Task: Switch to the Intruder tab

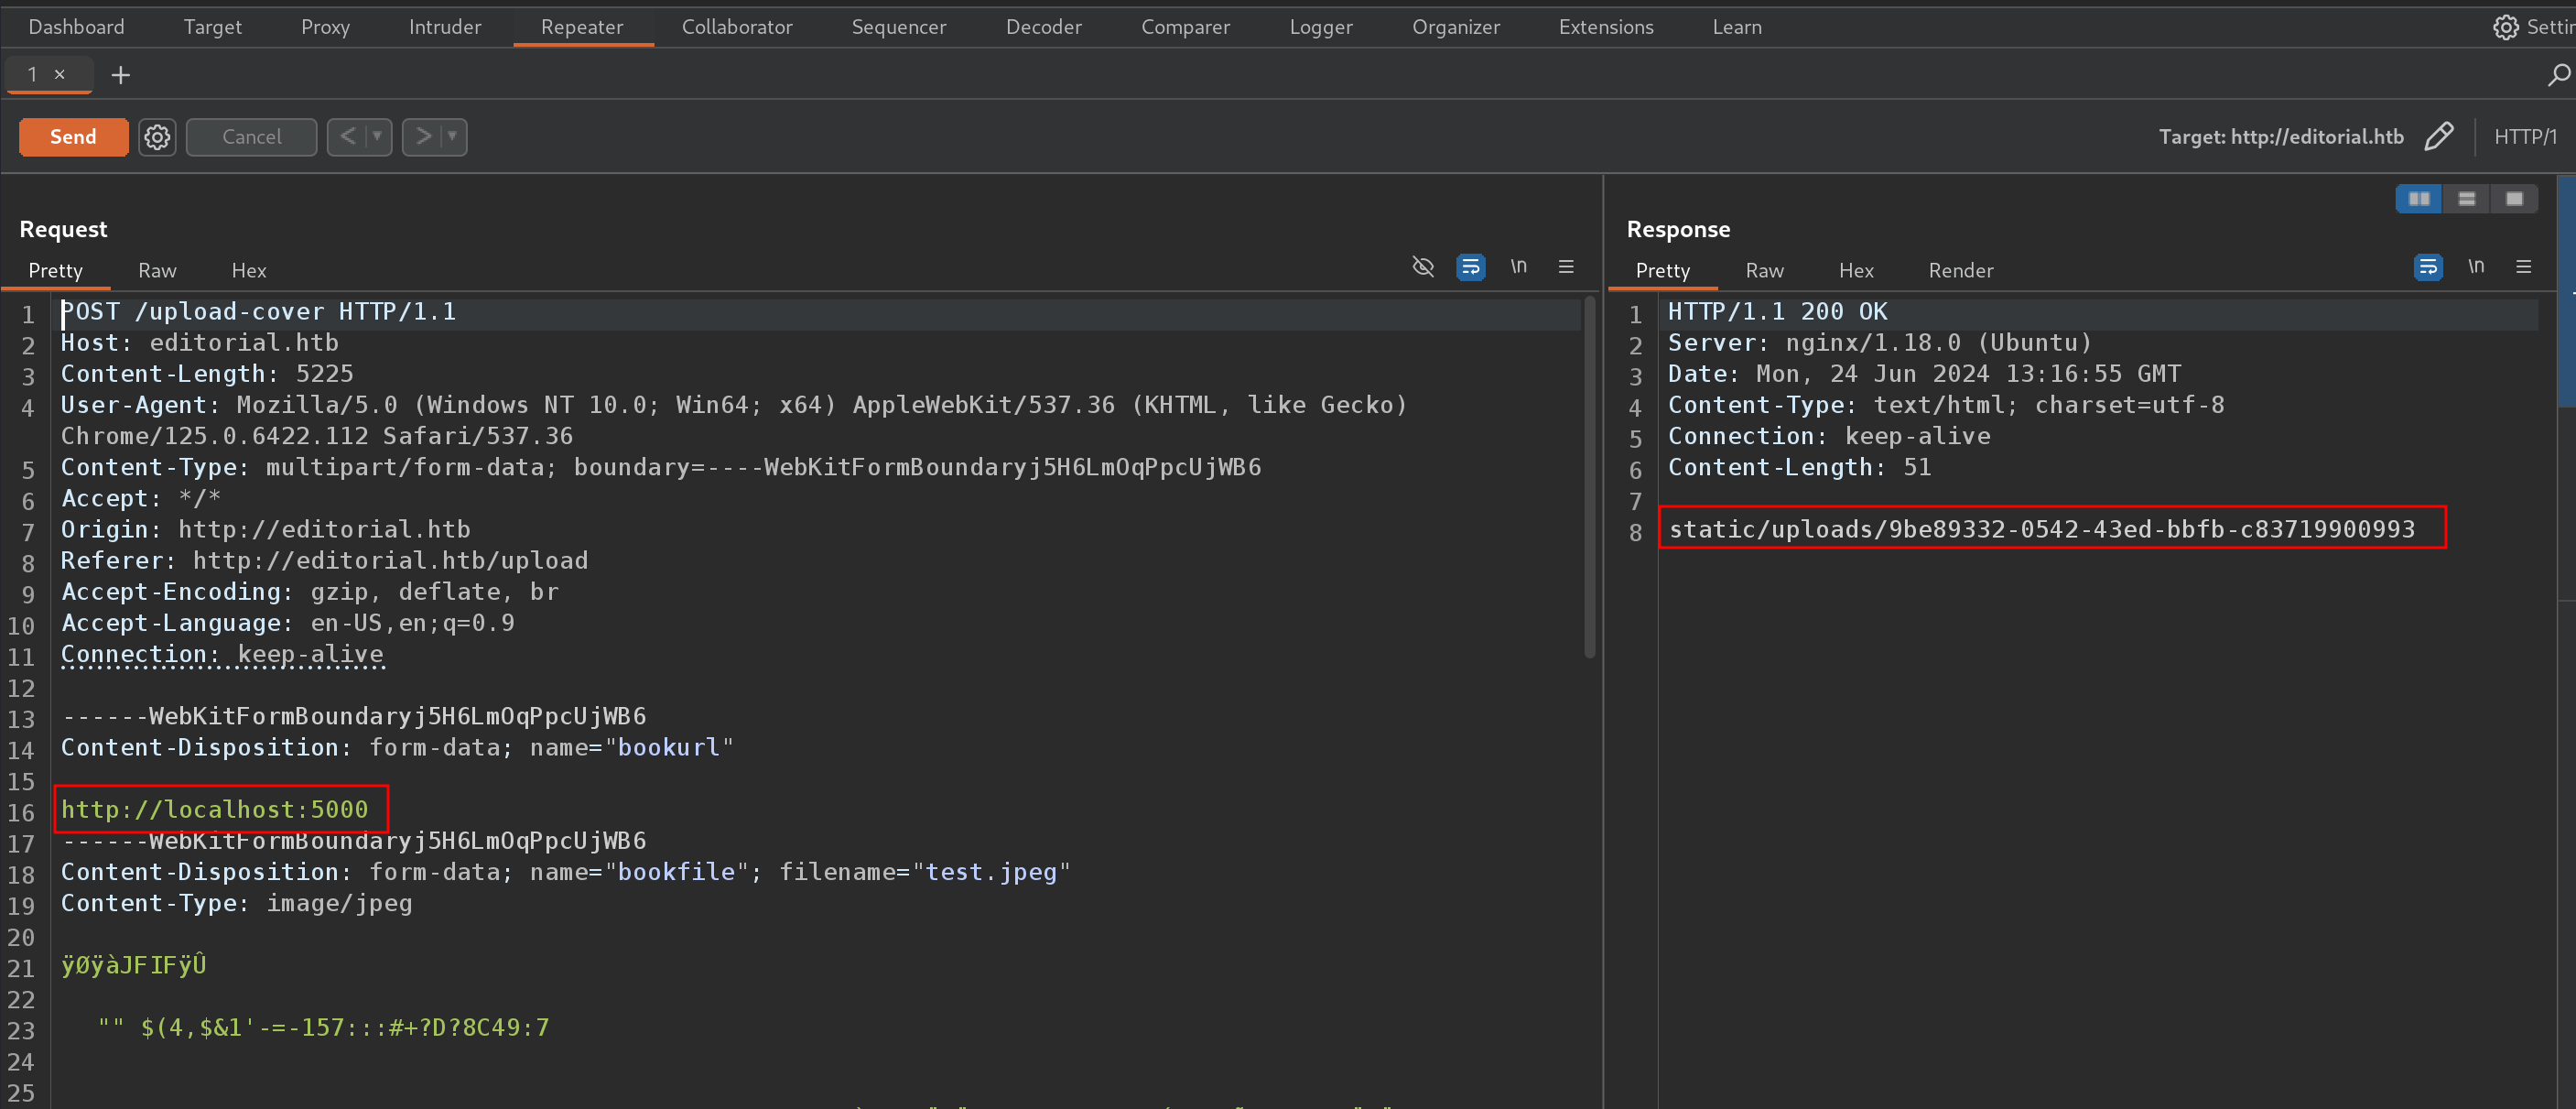Action: [444, 27]
